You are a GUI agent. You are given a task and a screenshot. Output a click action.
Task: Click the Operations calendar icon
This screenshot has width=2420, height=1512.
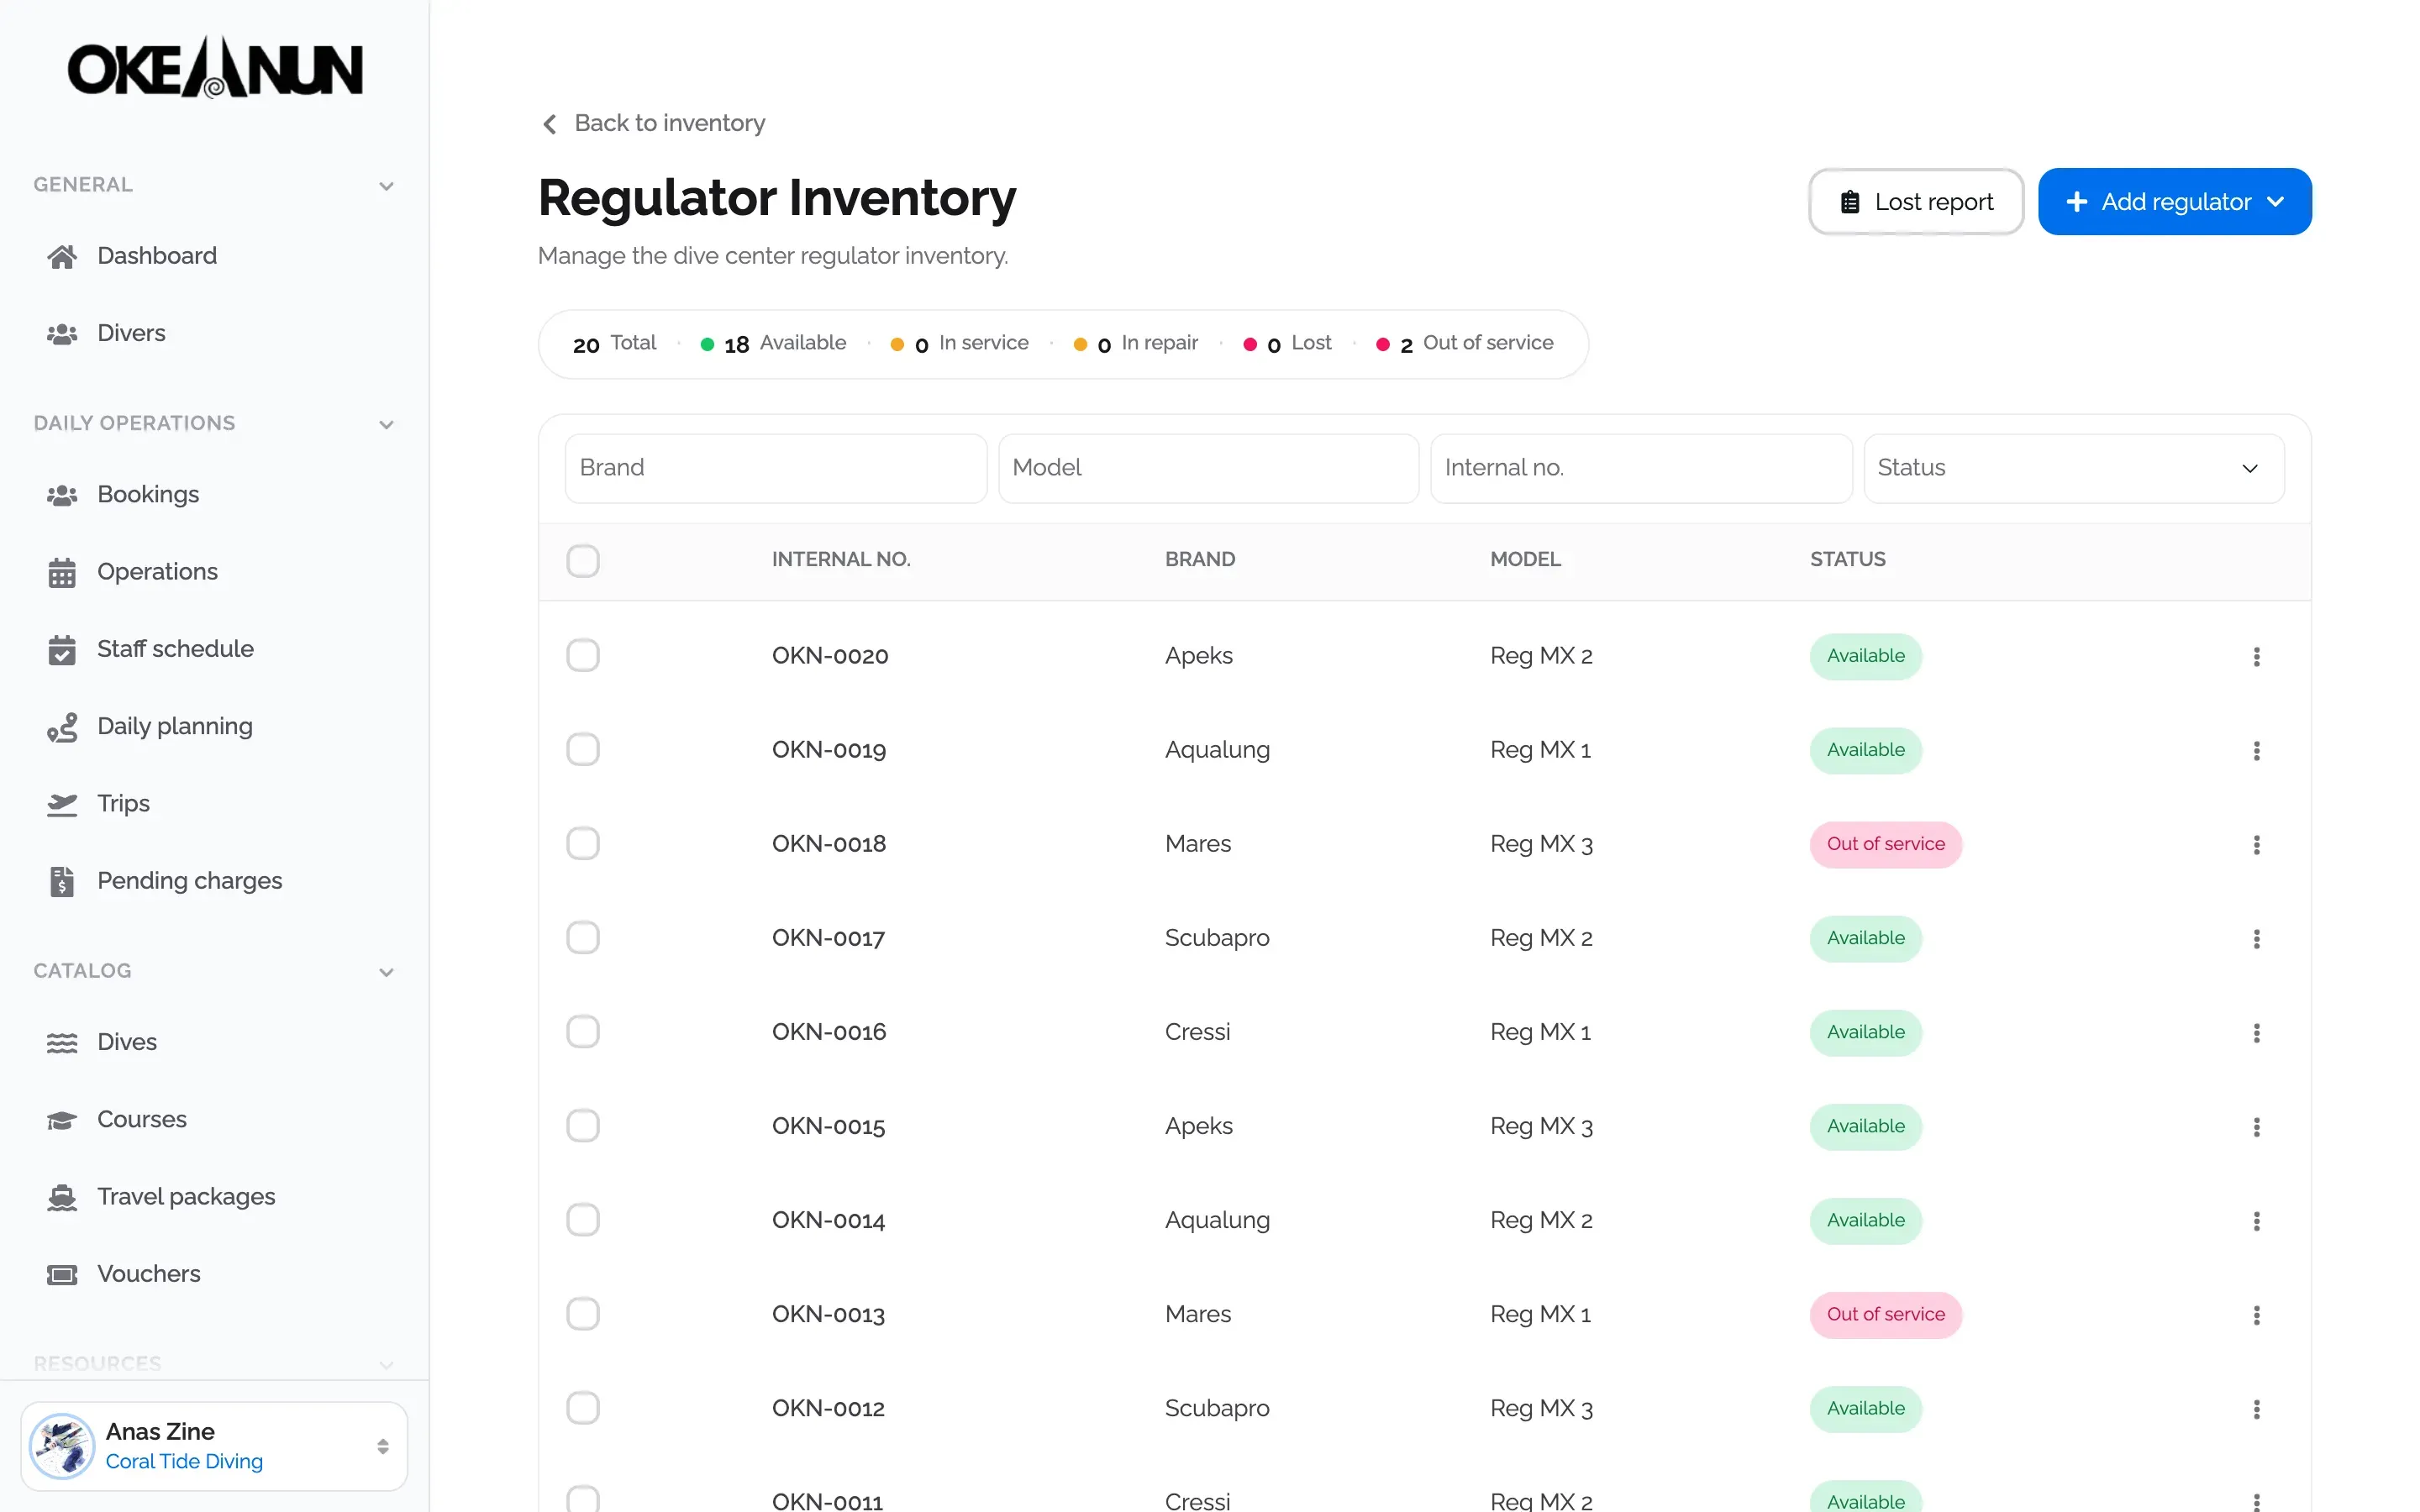tap(62, 572)
